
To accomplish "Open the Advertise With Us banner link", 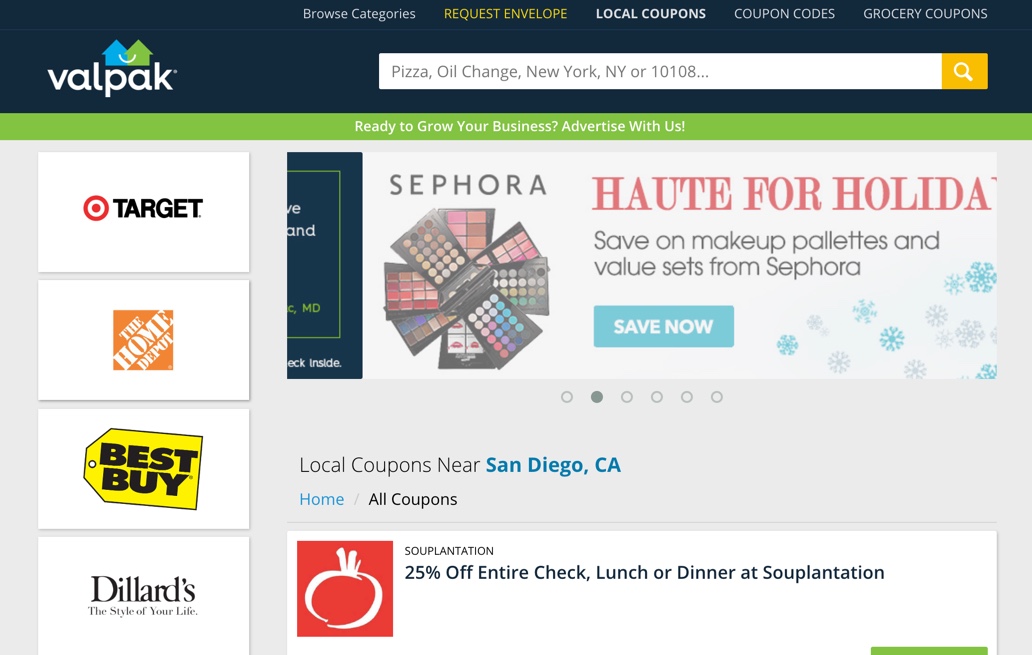I will (x=520, y=126).
